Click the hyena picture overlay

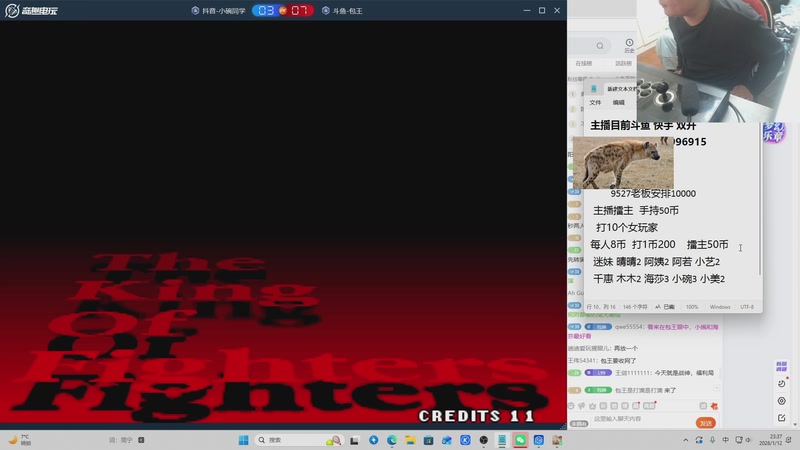click(x=623, y=163)
